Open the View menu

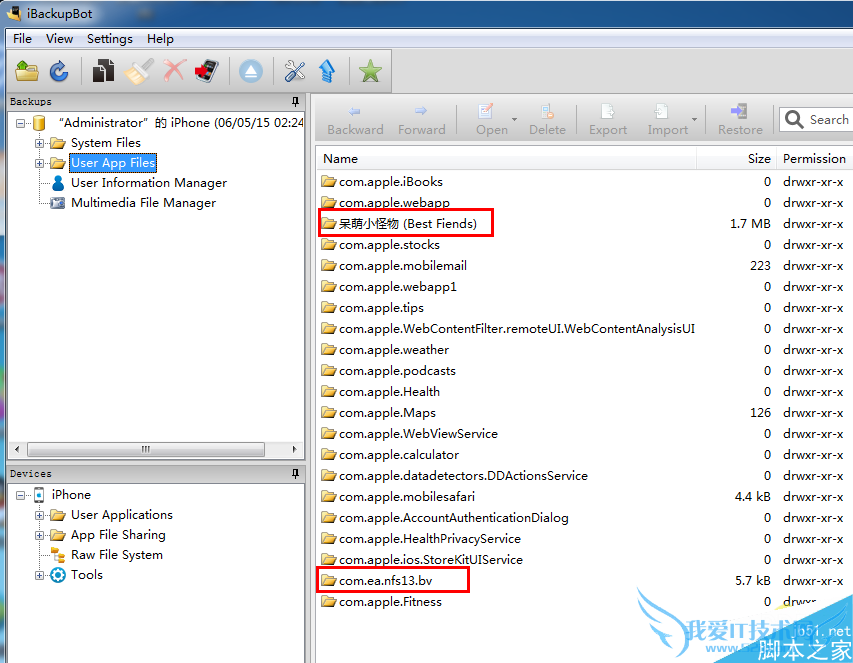point(59,39)
